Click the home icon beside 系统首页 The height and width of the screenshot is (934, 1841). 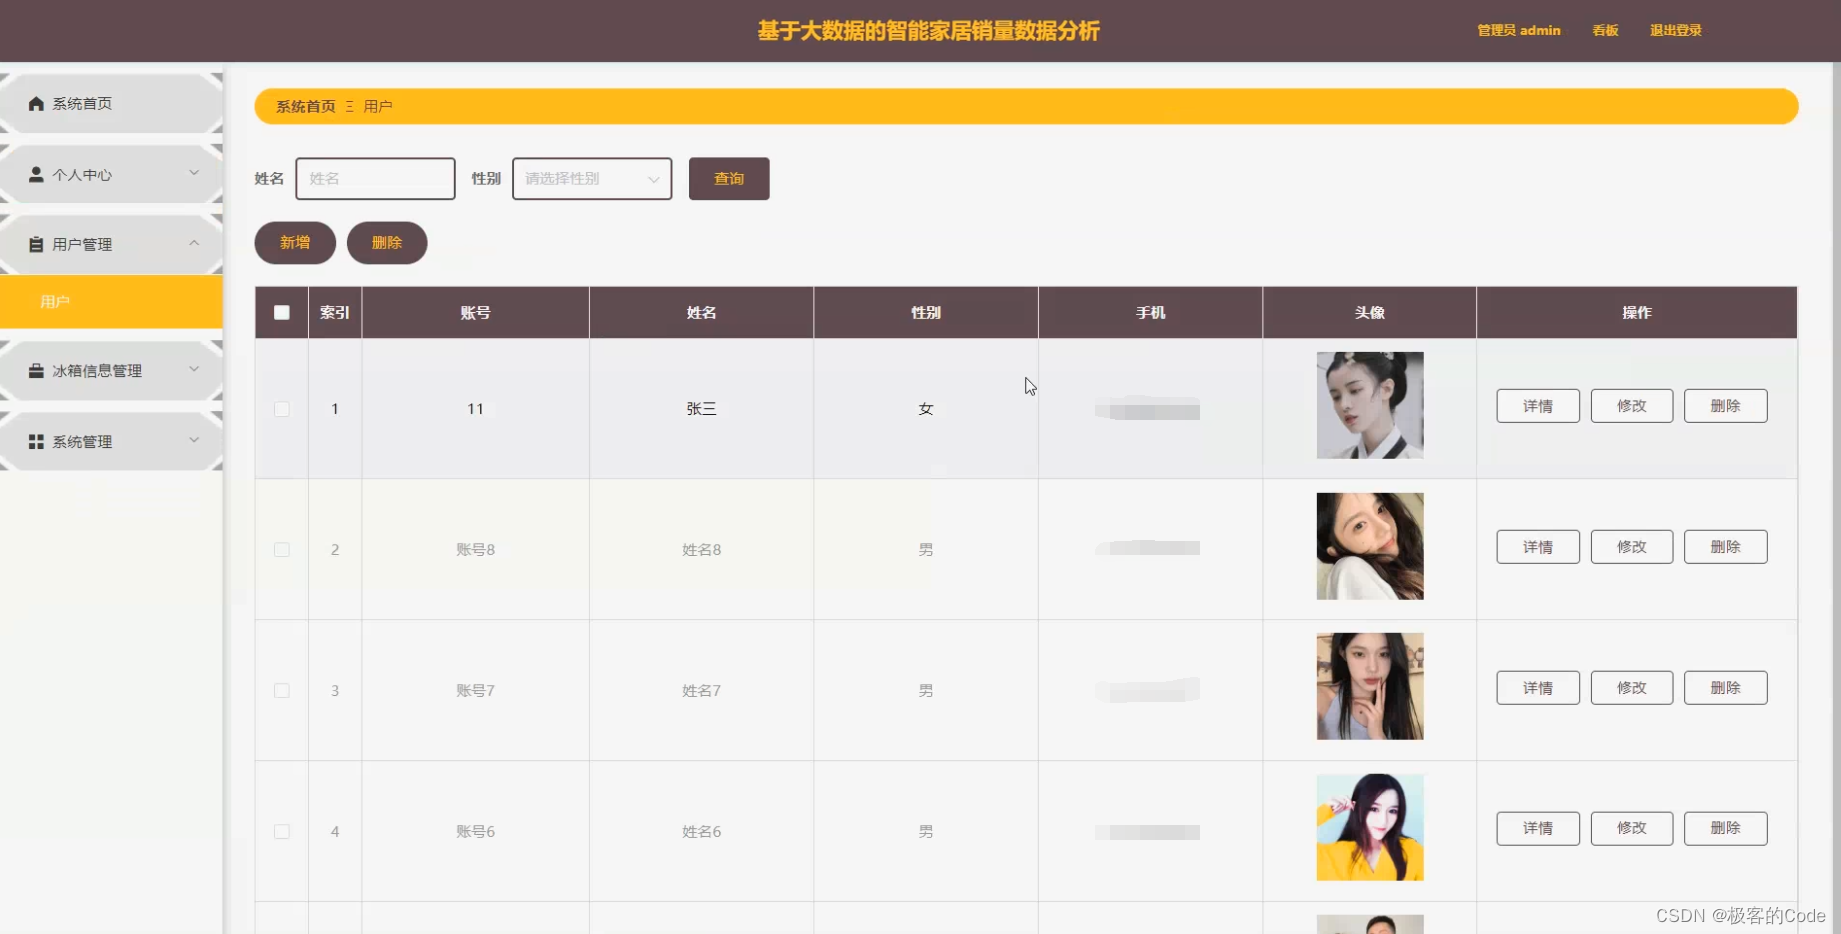tap(36, 104)
